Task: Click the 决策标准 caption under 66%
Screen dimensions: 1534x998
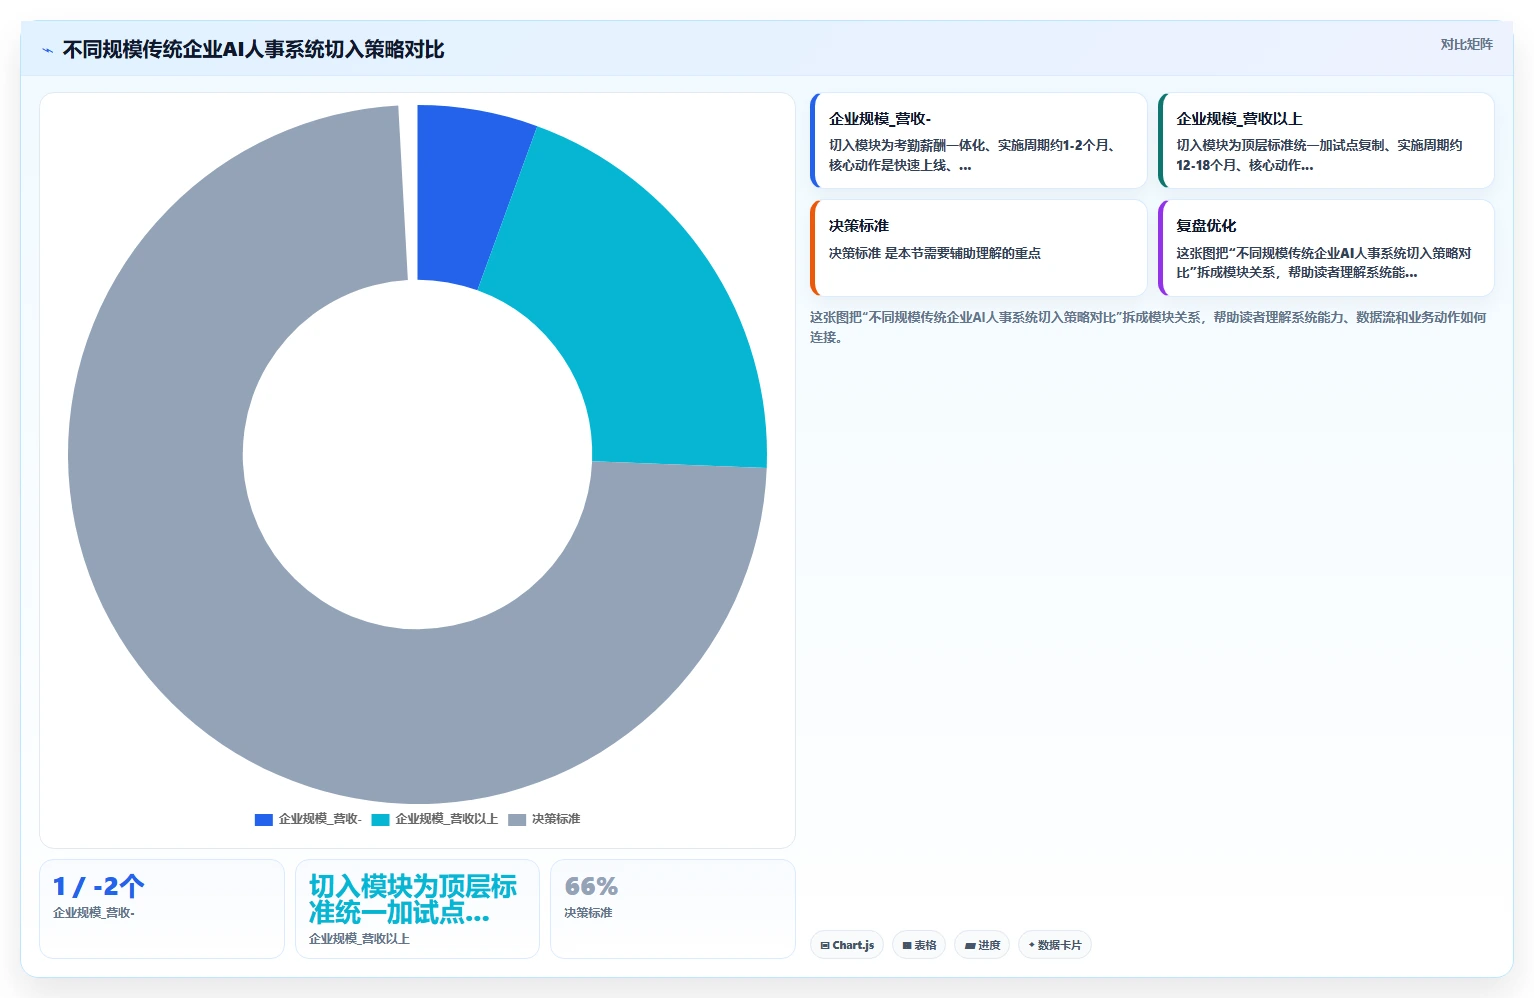Action: (x=588, y=913)
